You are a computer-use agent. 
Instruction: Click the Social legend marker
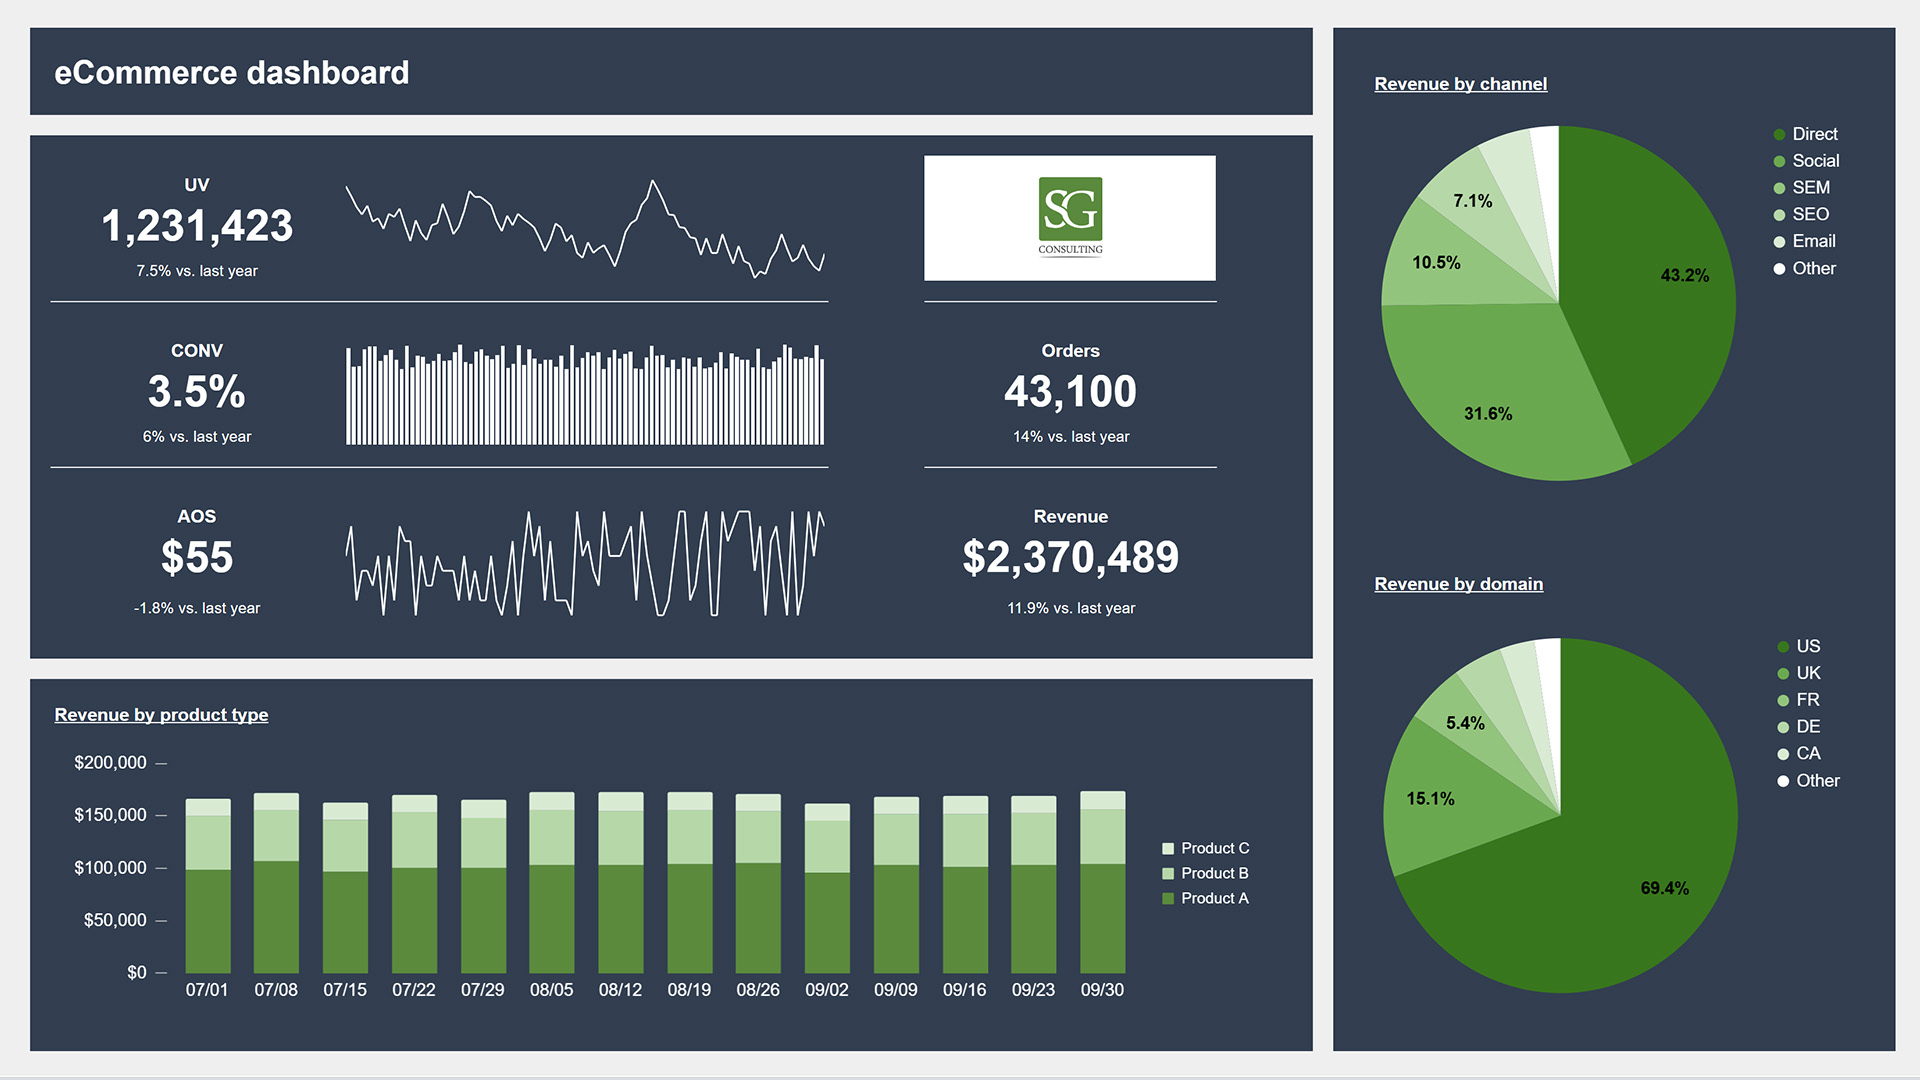click(1779, 161)
